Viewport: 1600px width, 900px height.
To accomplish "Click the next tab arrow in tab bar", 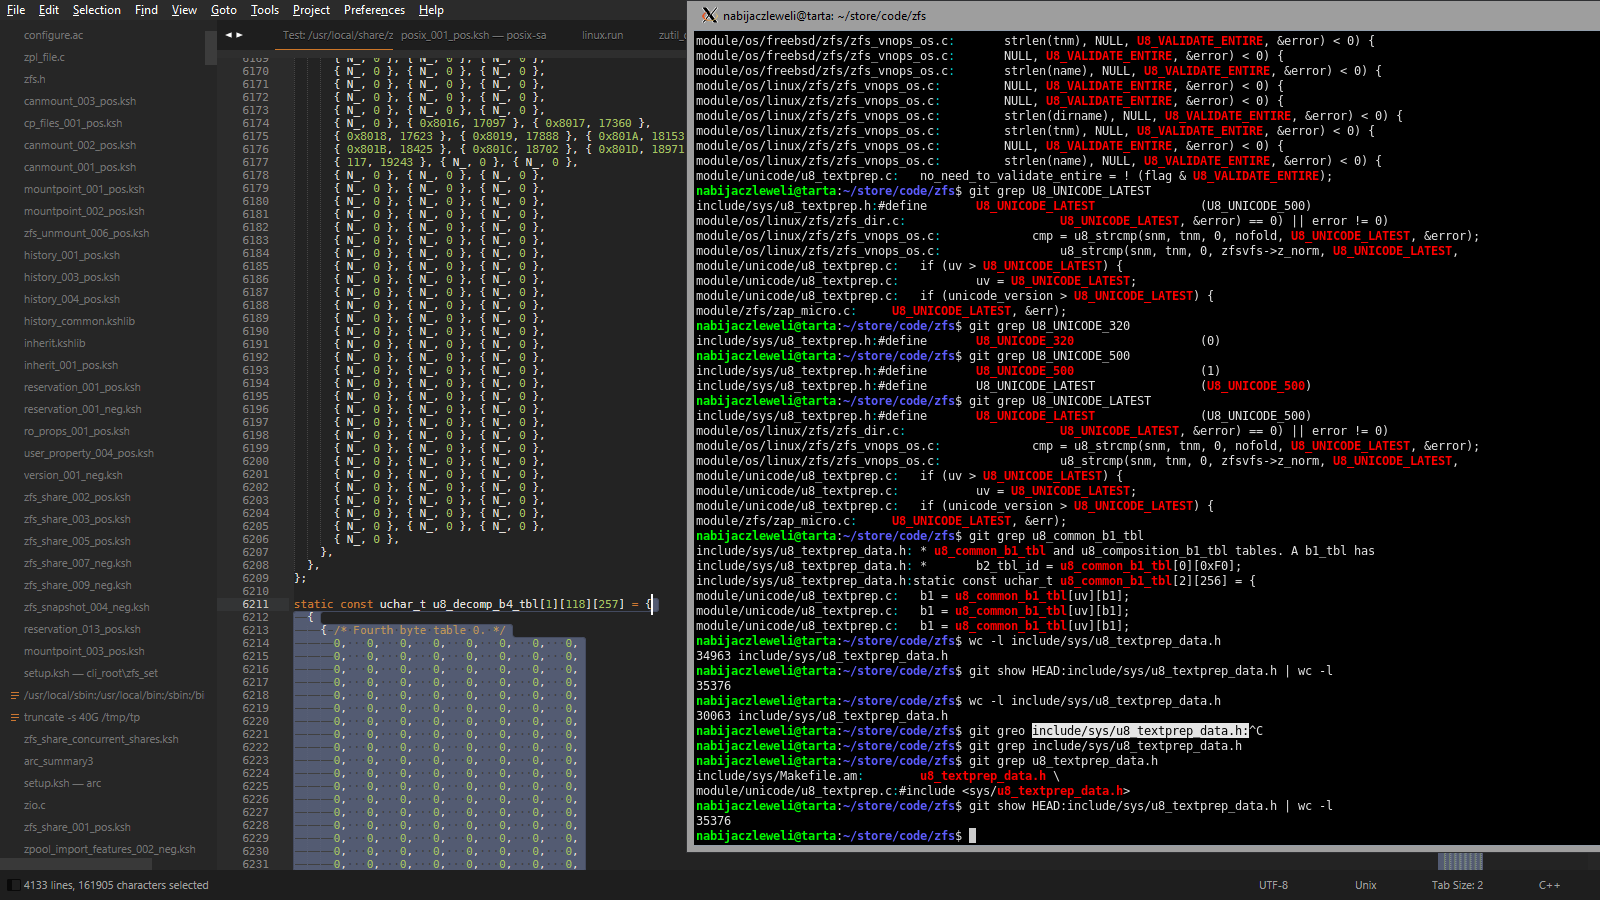I will (x=239, y=35).
